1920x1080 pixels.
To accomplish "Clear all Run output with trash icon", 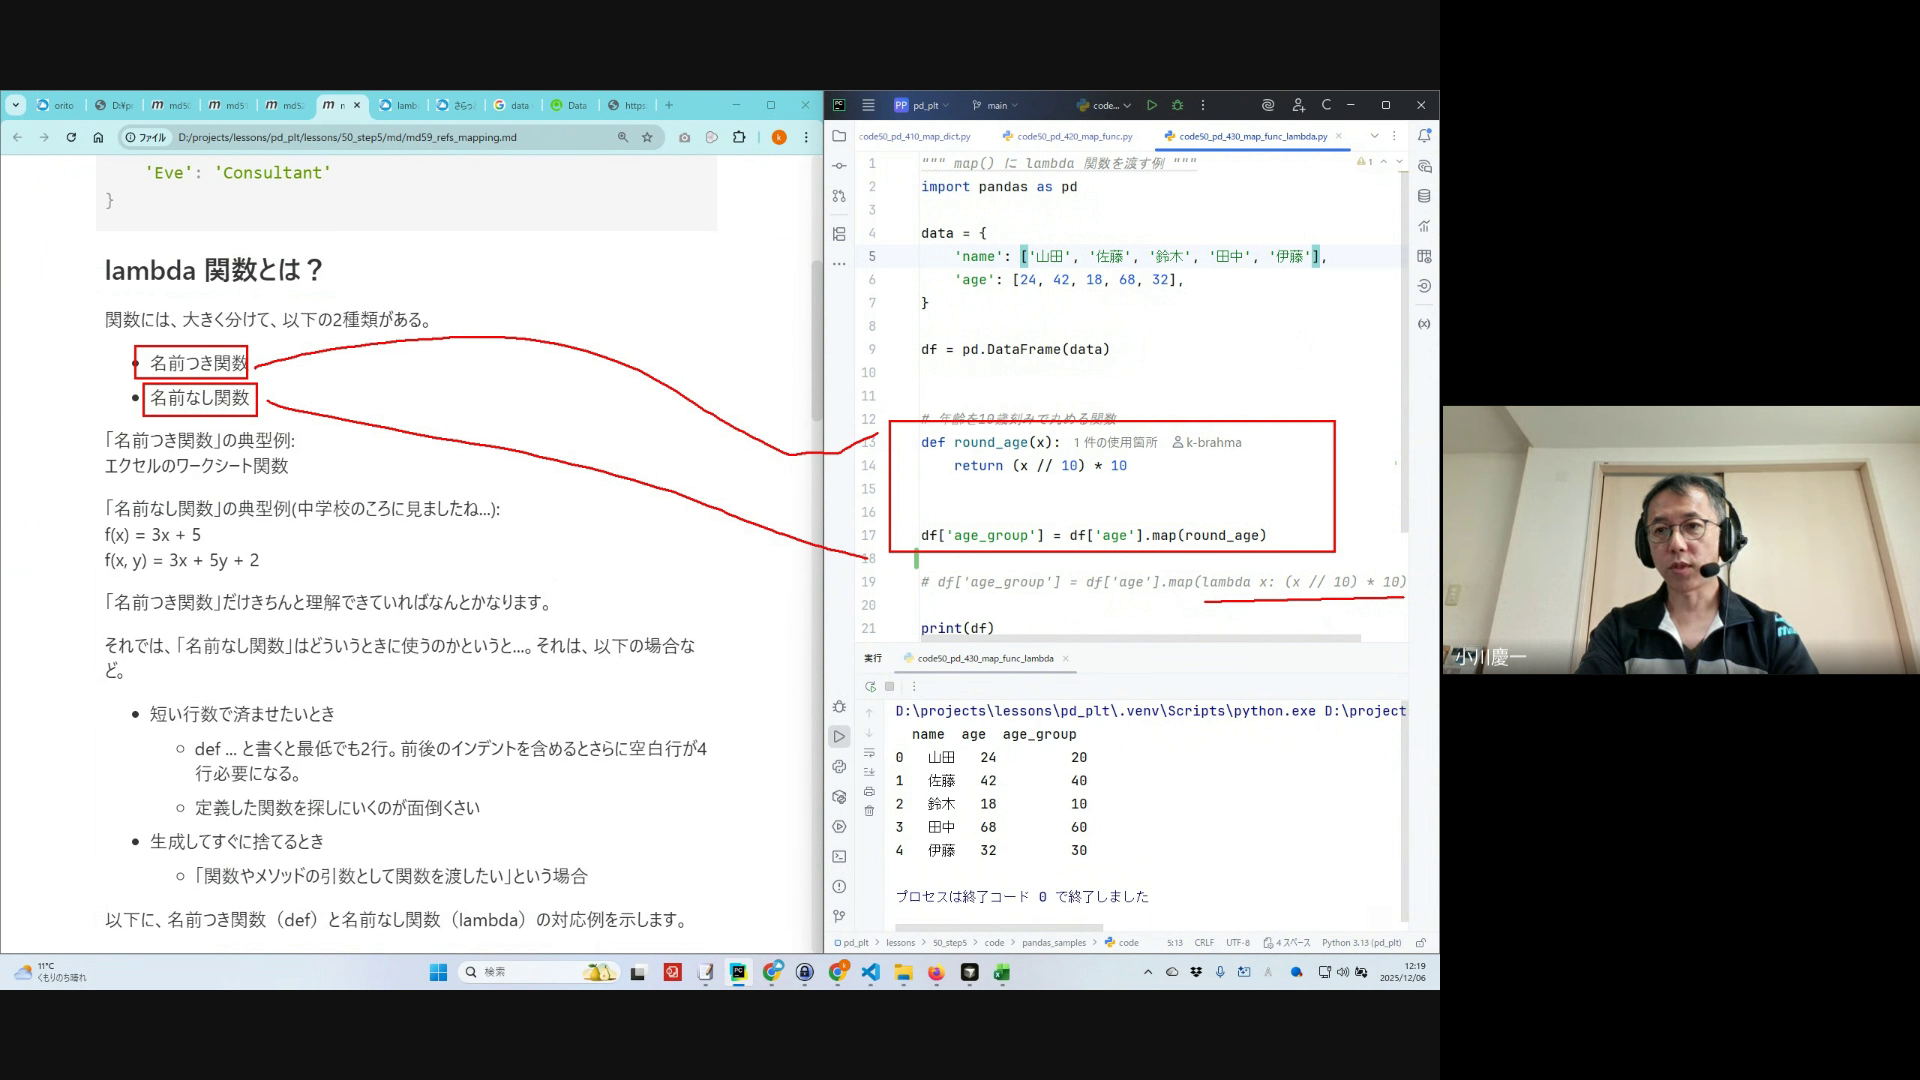I will [x=869, y=811].
